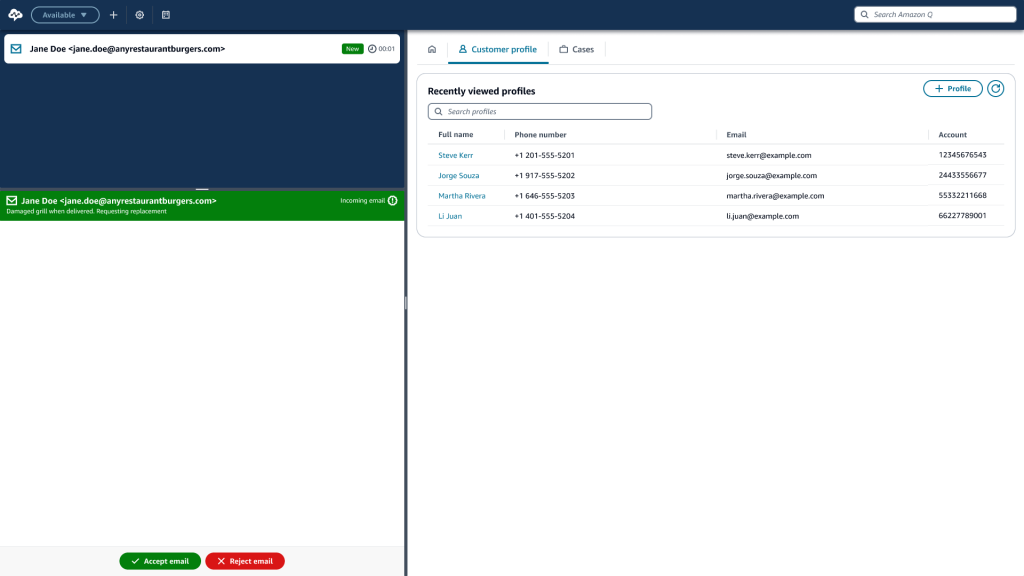Click the Amazon Connect logo
1024x576 pixels.
pyautogui.click(x=16, y=13)
